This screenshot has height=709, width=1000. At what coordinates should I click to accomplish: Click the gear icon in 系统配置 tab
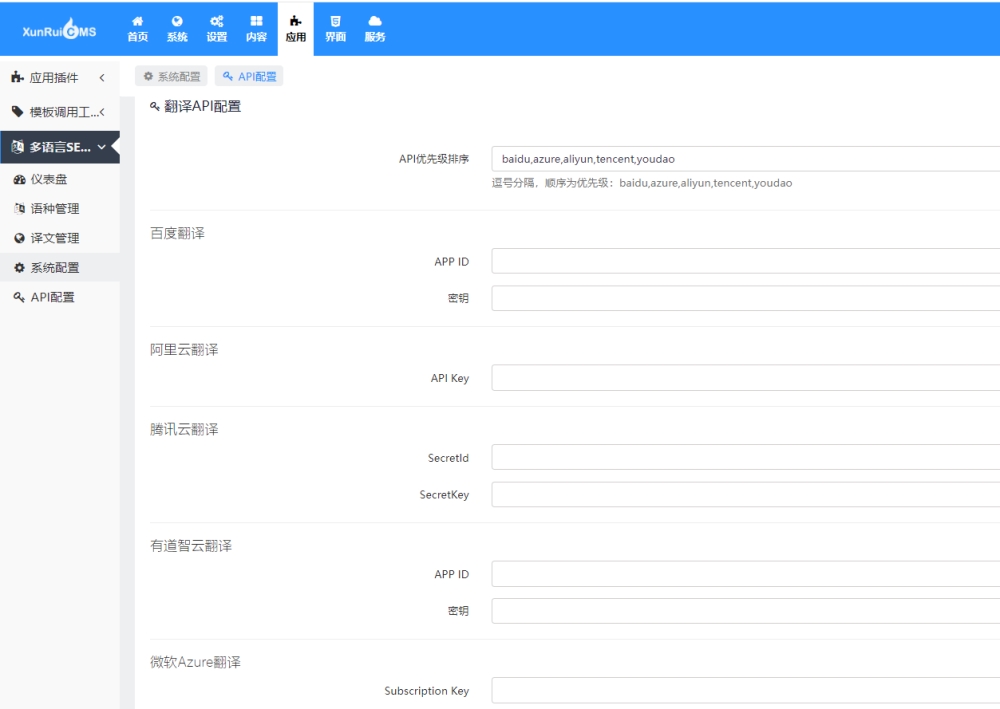click(x=148, y=77)
